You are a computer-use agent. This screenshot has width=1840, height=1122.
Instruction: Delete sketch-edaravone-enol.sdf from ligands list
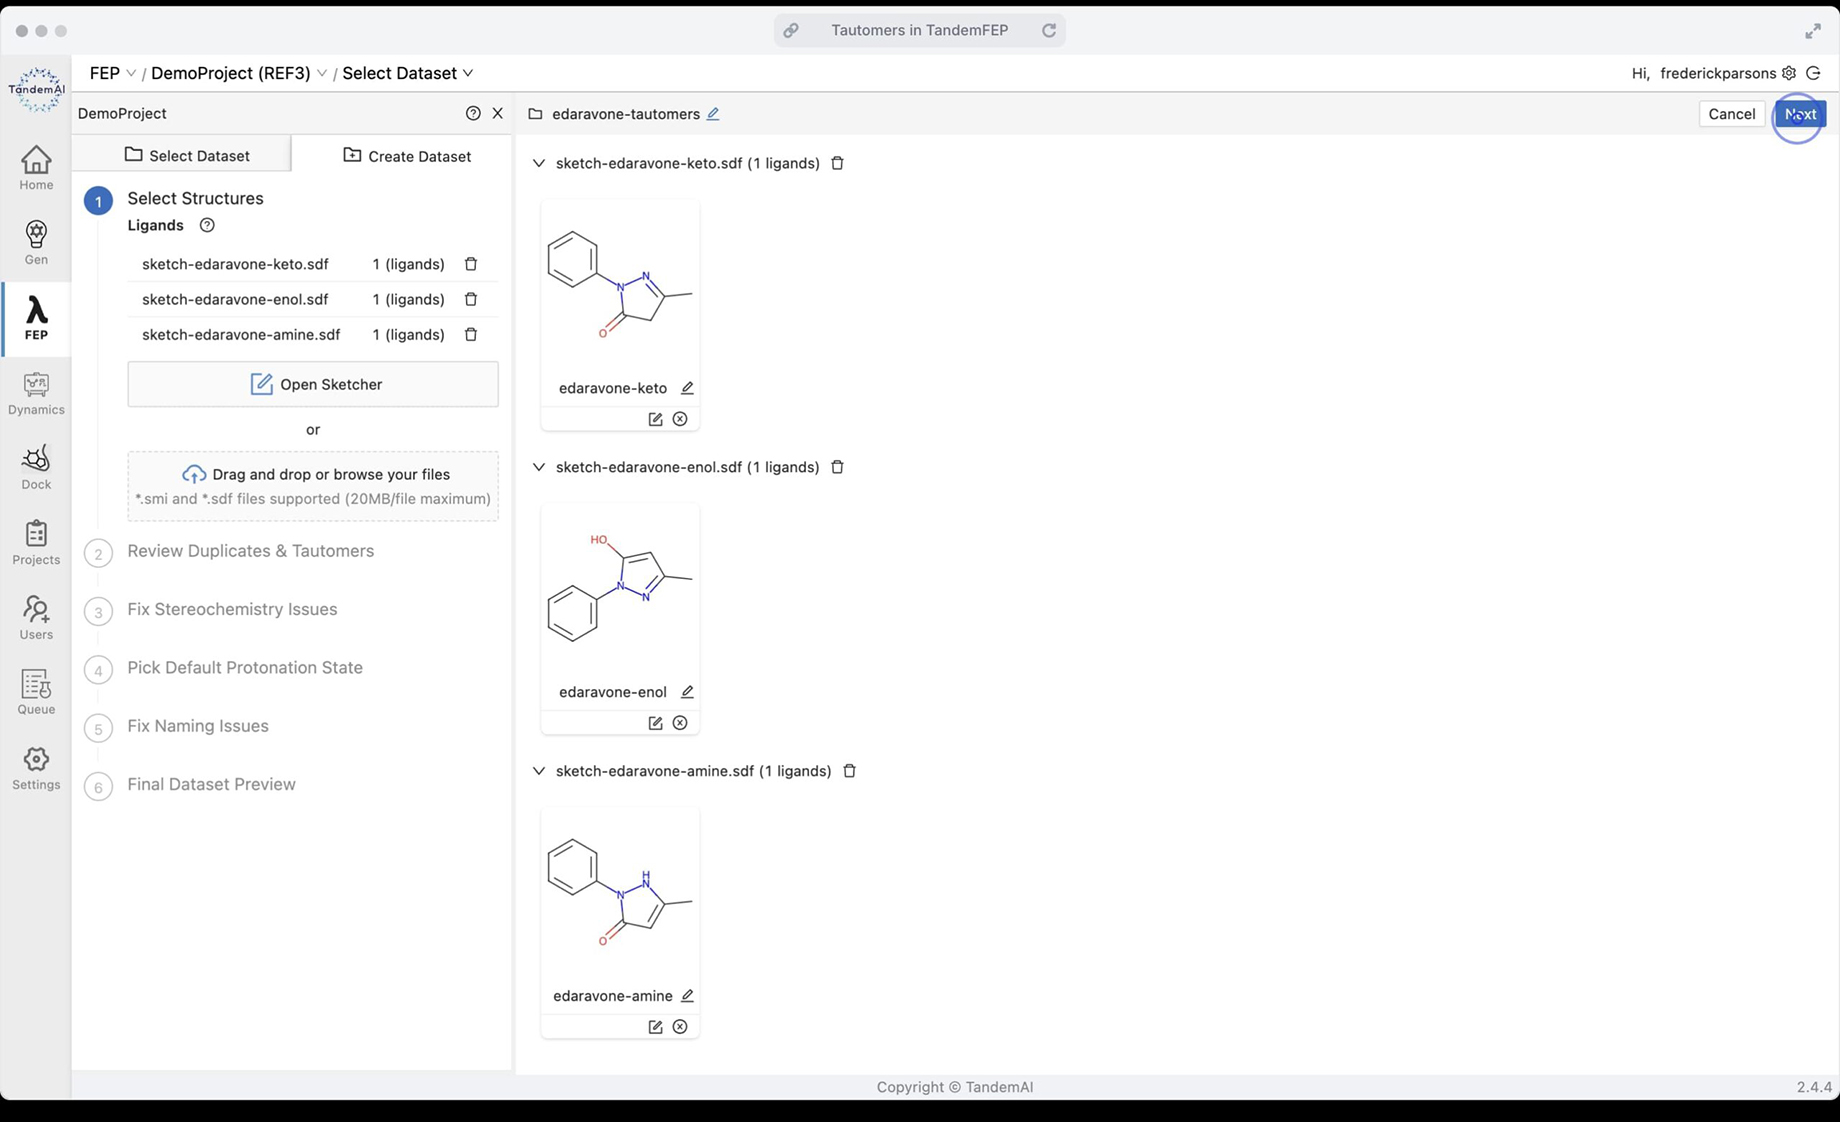pos(471,300)
